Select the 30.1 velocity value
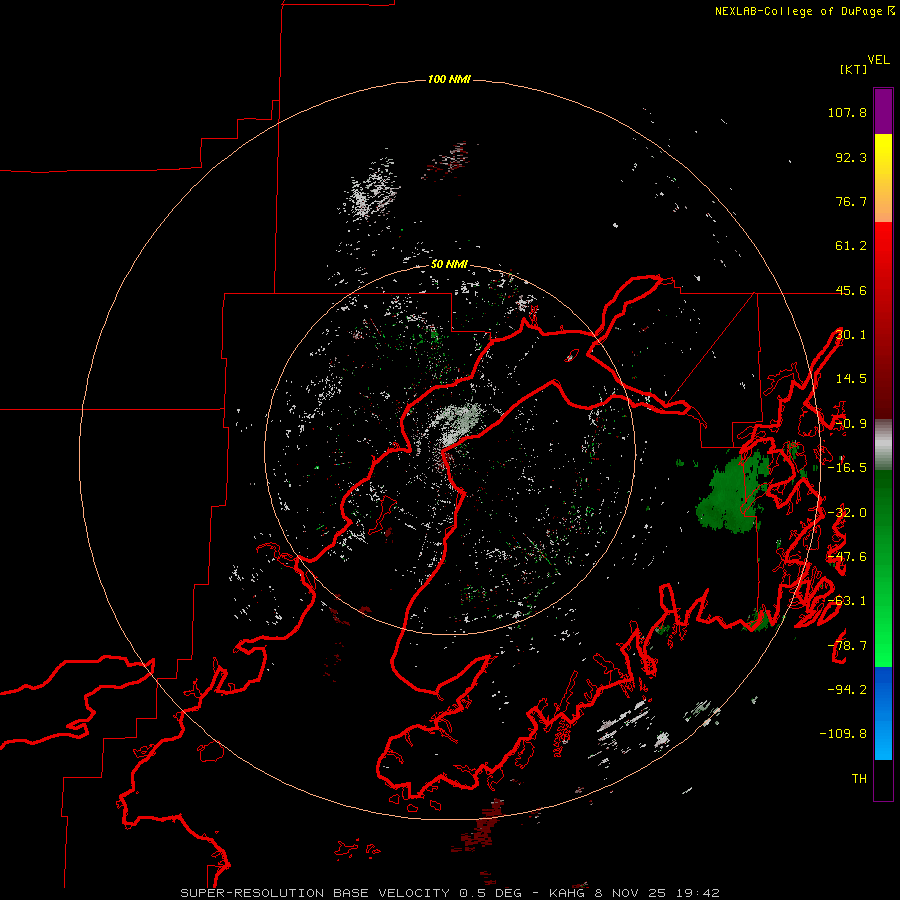The width and height of the screenshot is (900, 900). (851, 335)
